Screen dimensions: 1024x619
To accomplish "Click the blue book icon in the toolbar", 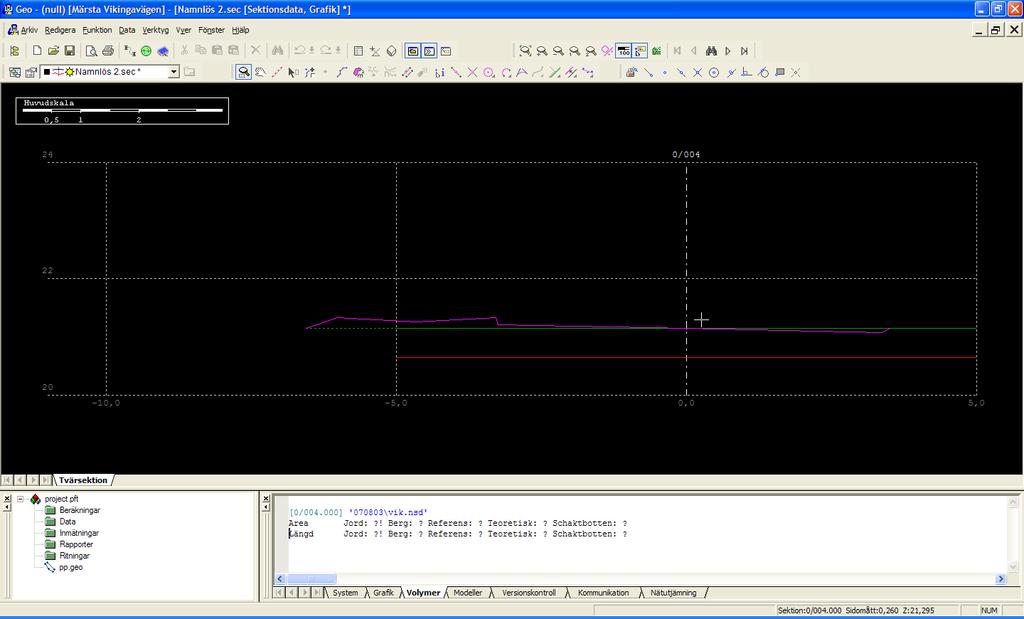I will (163, 51).
